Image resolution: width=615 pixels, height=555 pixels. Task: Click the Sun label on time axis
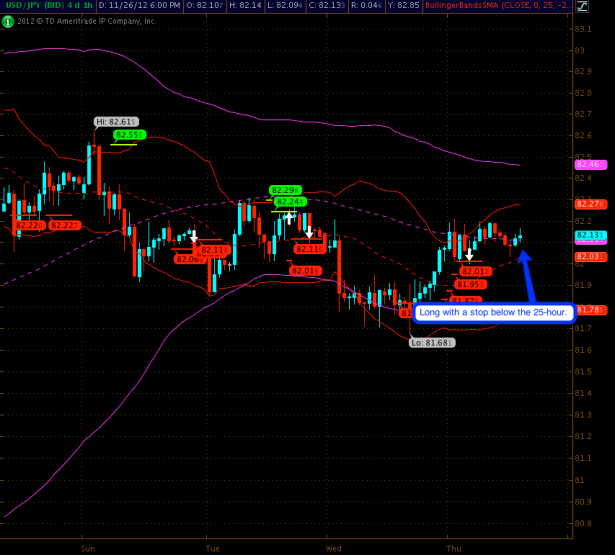(x=88, y=548)
